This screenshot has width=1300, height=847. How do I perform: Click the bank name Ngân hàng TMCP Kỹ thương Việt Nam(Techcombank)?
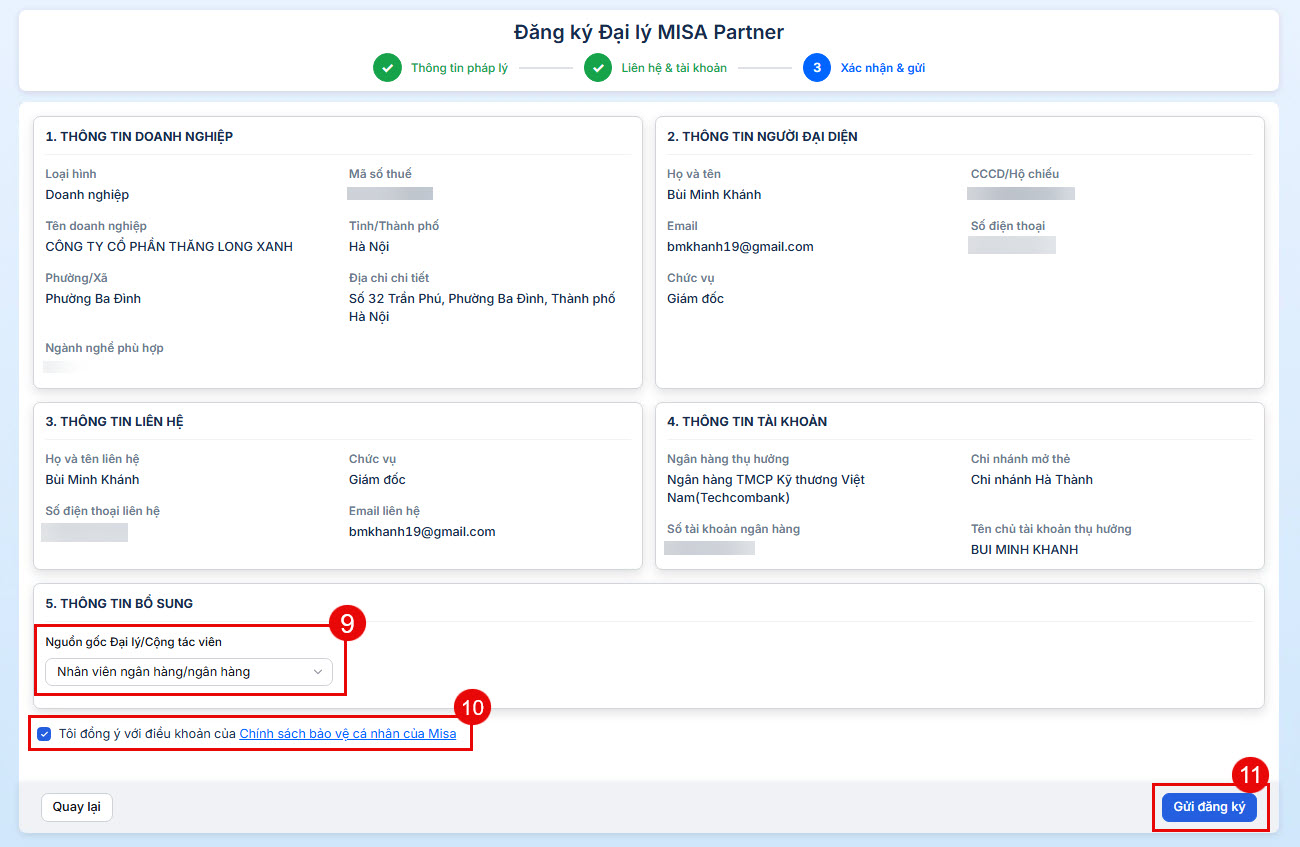[766, 489]
